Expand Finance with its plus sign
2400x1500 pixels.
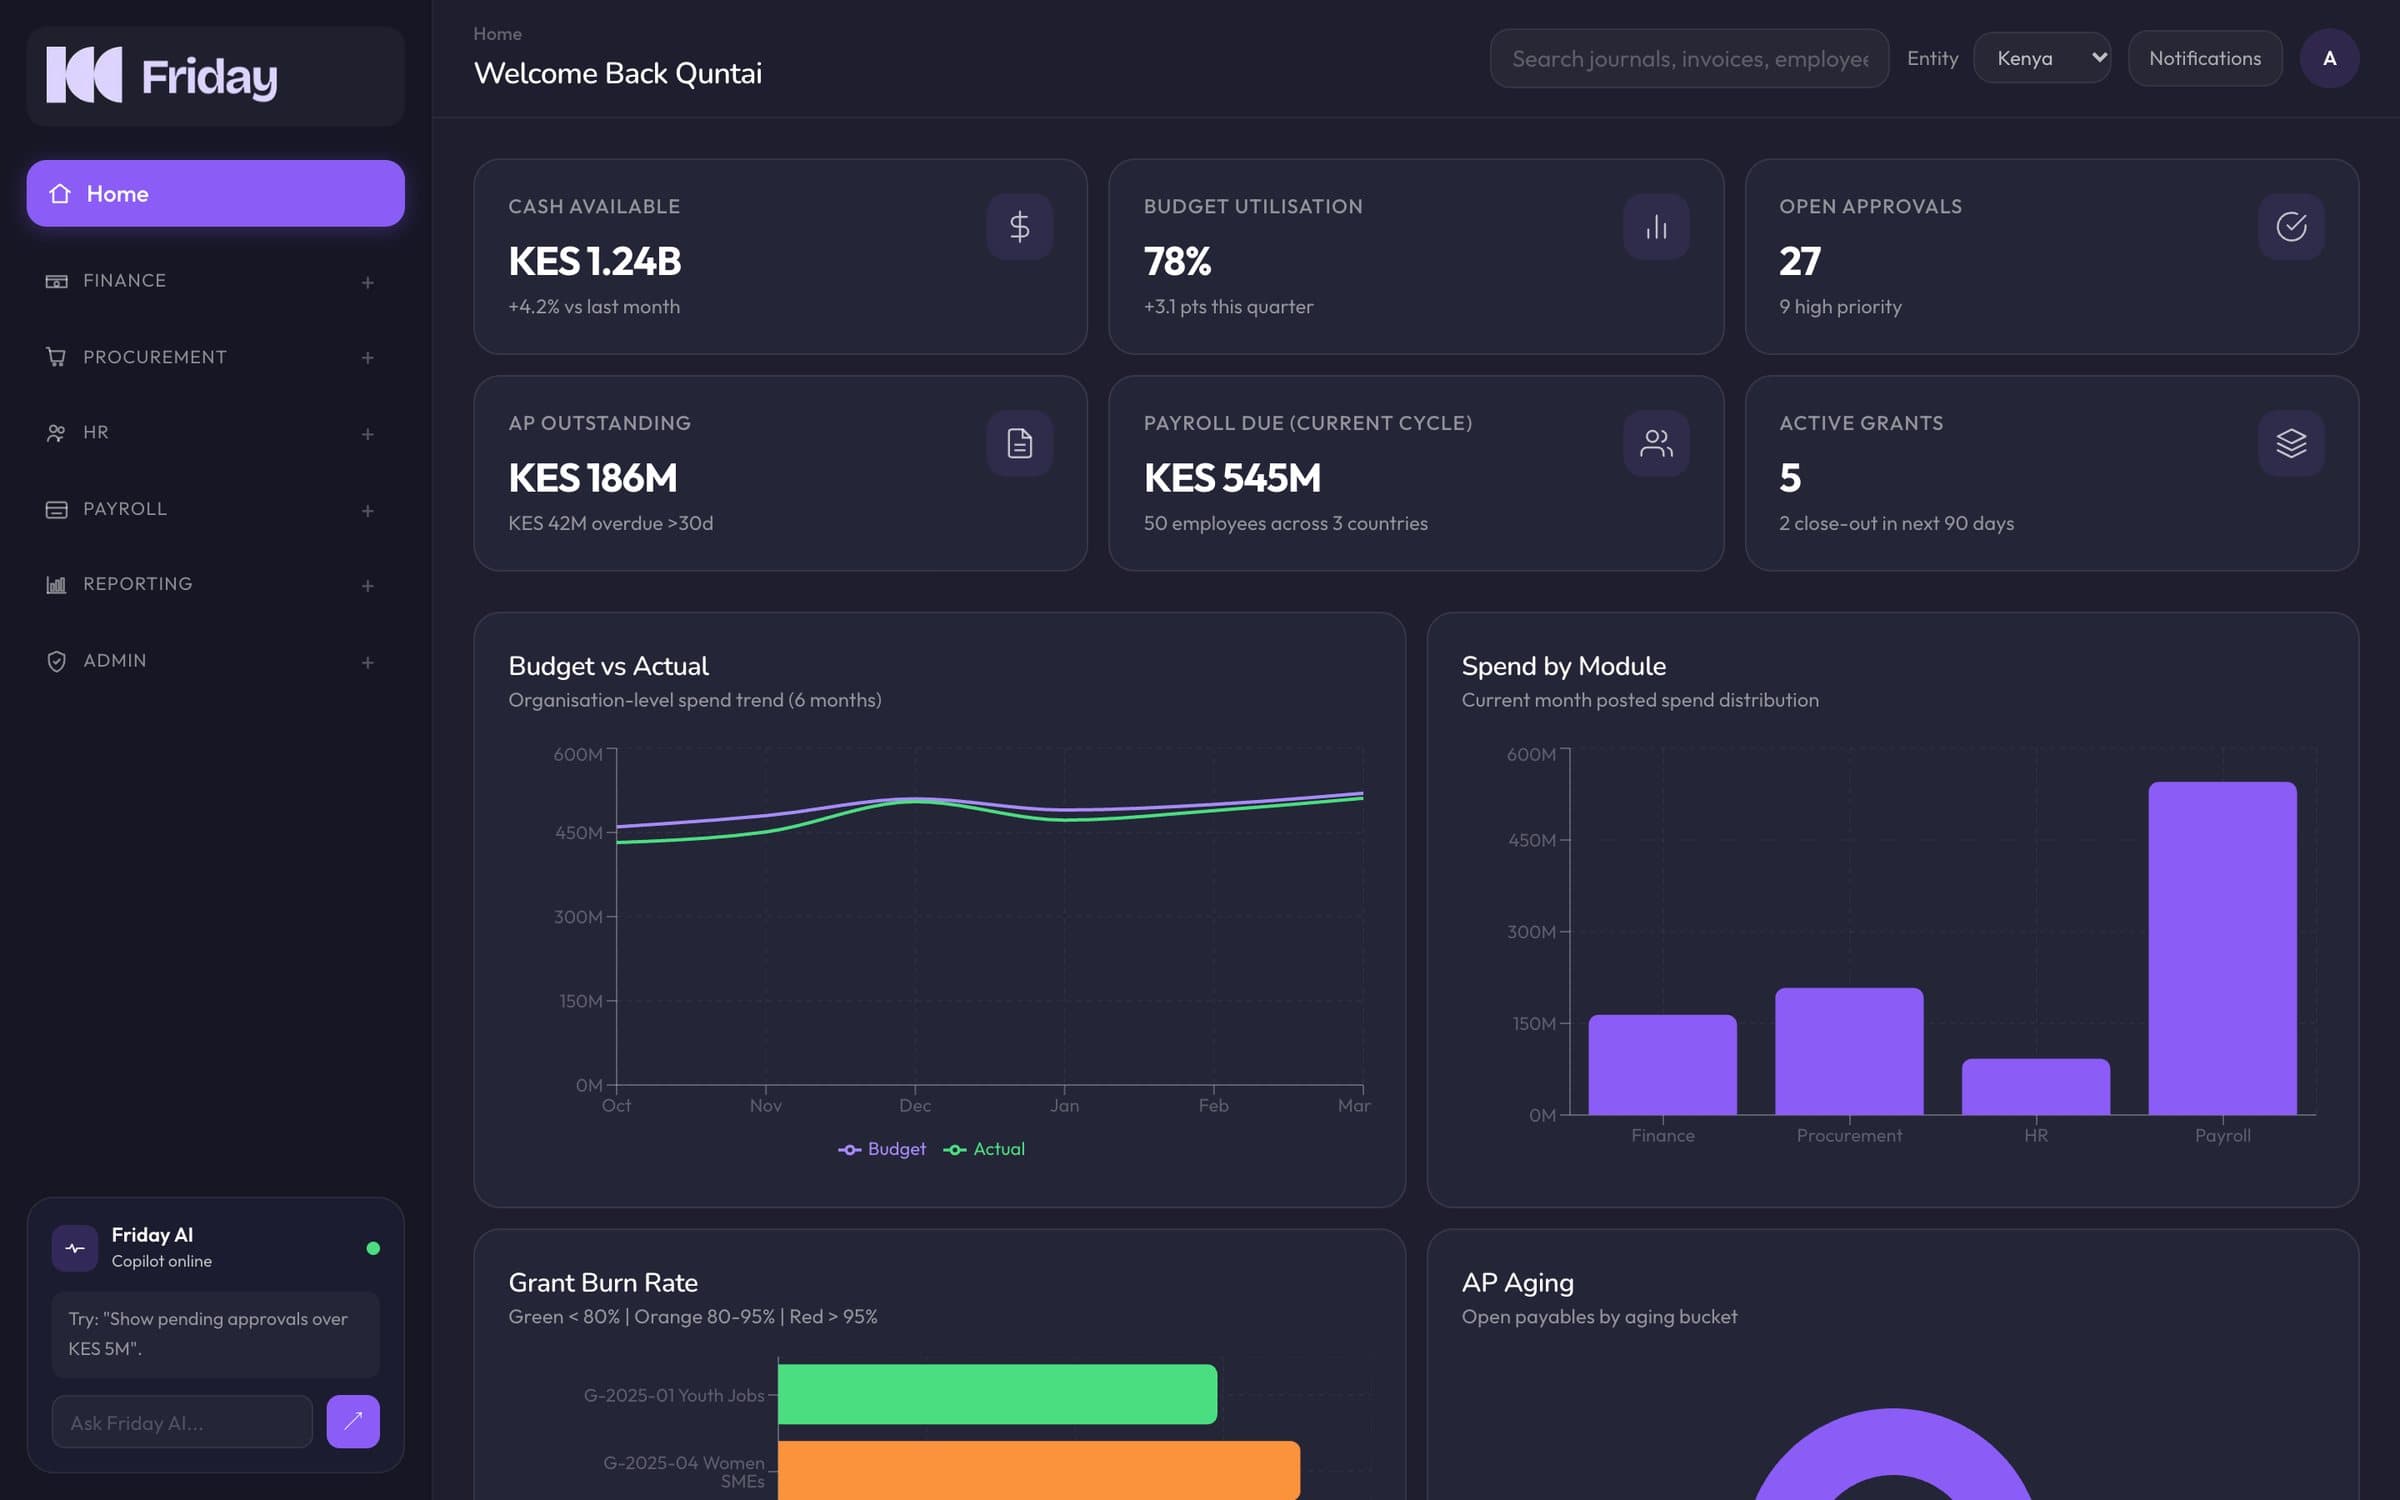(x=367, y=283)
